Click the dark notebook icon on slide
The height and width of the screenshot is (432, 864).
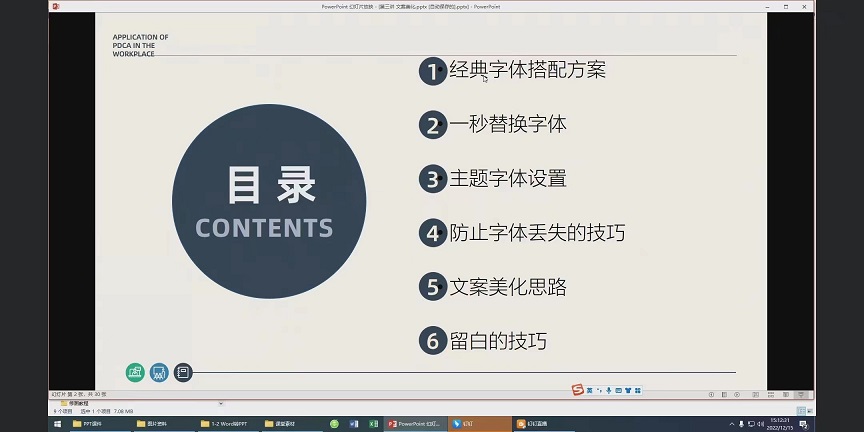coord(182,372)
